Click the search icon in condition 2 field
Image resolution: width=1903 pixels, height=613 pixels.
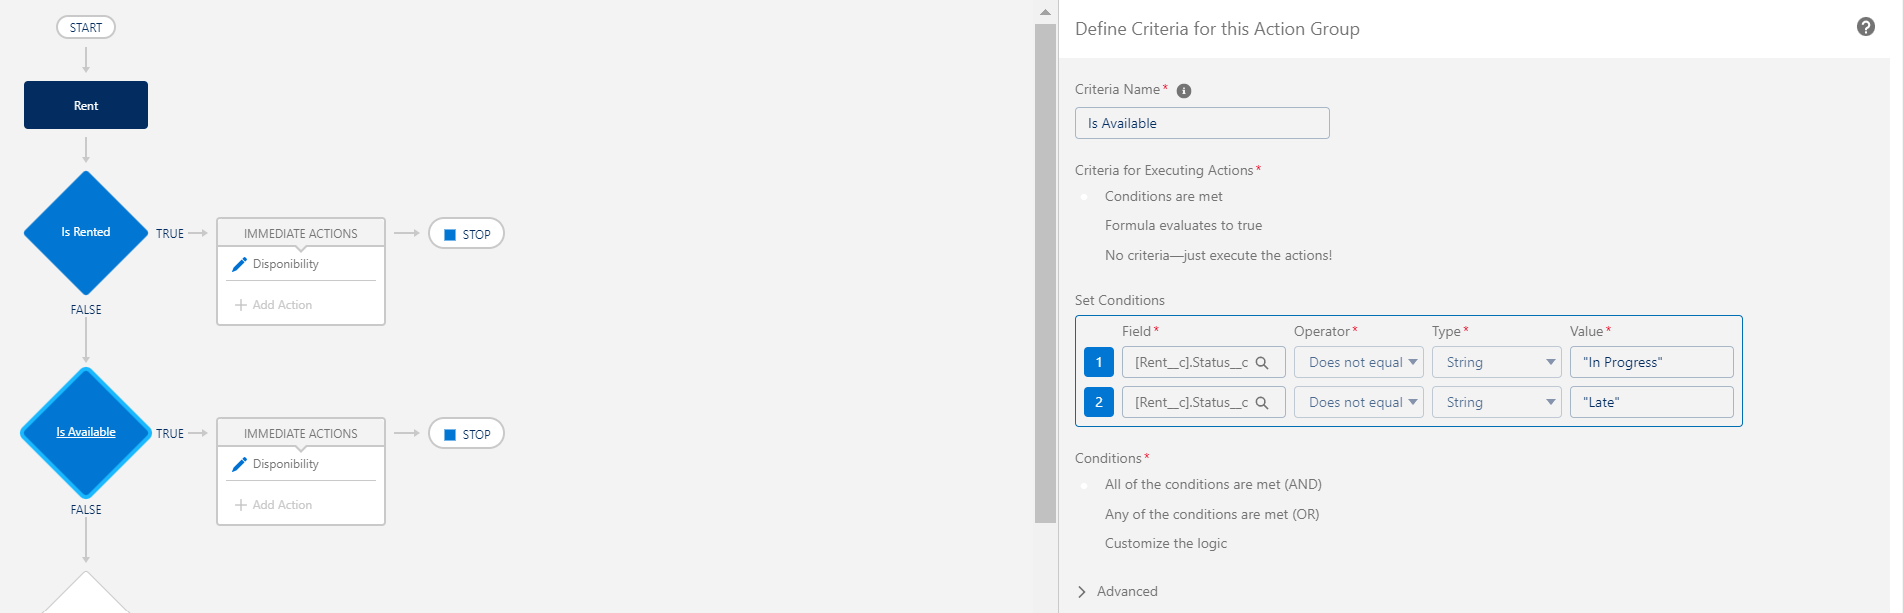click(x=1262, y=403)
